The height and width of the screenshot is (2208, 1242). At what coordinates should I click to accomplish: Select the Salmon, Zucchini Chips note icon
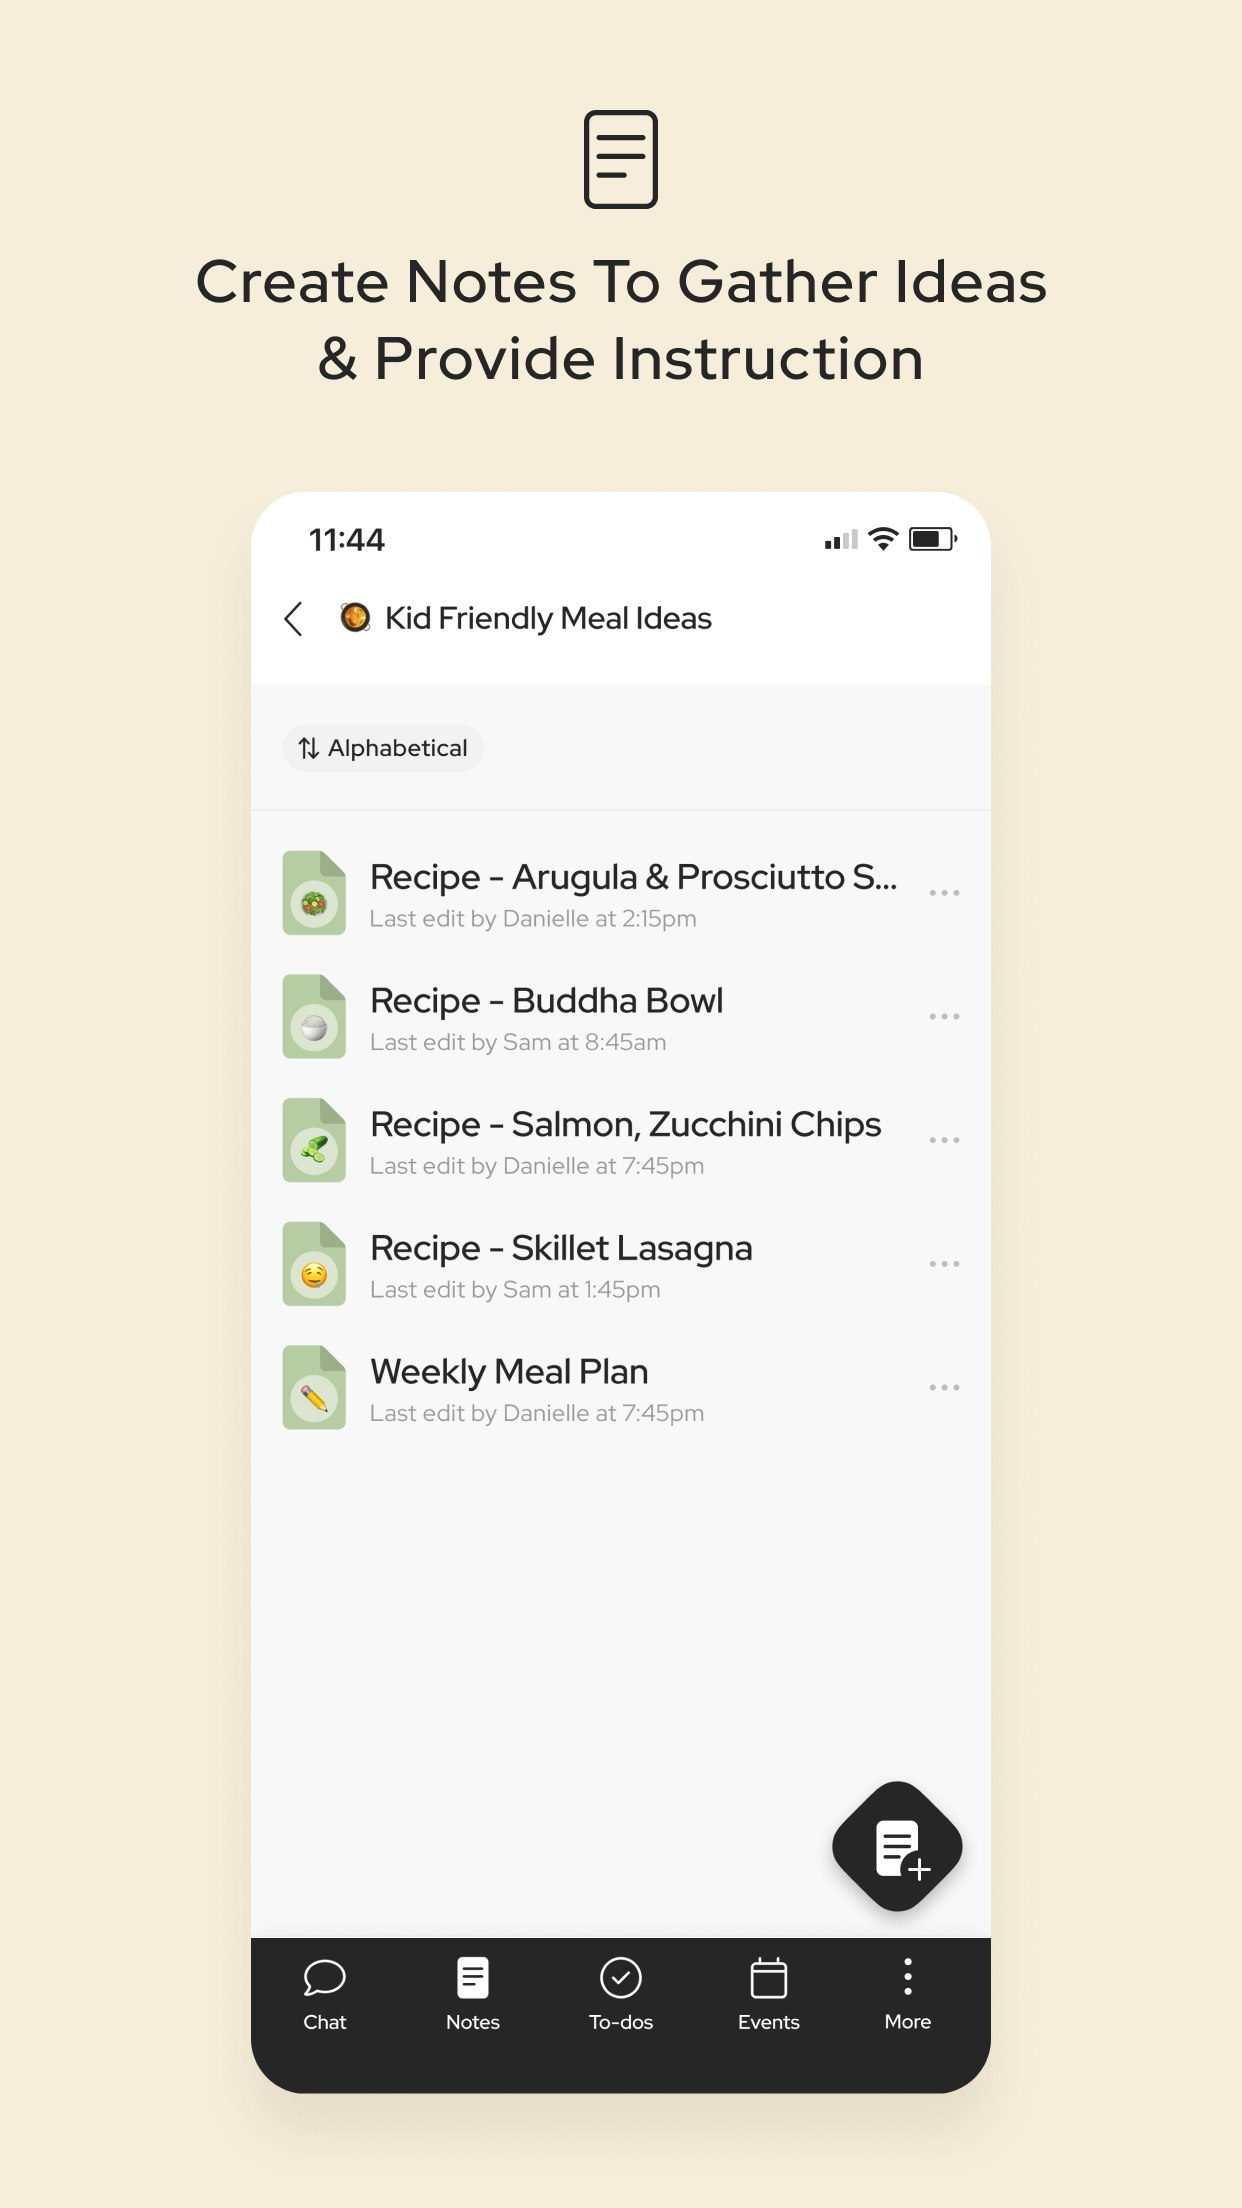(x=314, y=1140)
